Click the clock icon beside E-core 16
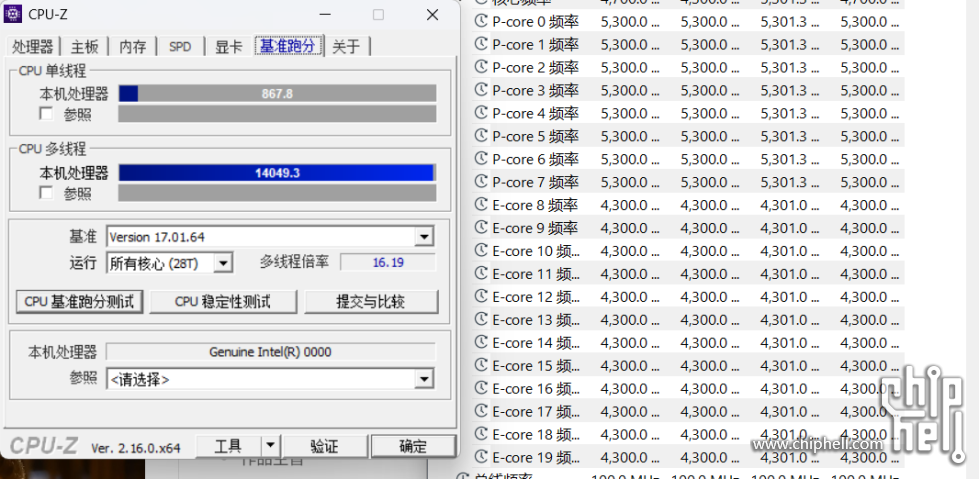This screenshot has height=479, width=979. (481, 388)
